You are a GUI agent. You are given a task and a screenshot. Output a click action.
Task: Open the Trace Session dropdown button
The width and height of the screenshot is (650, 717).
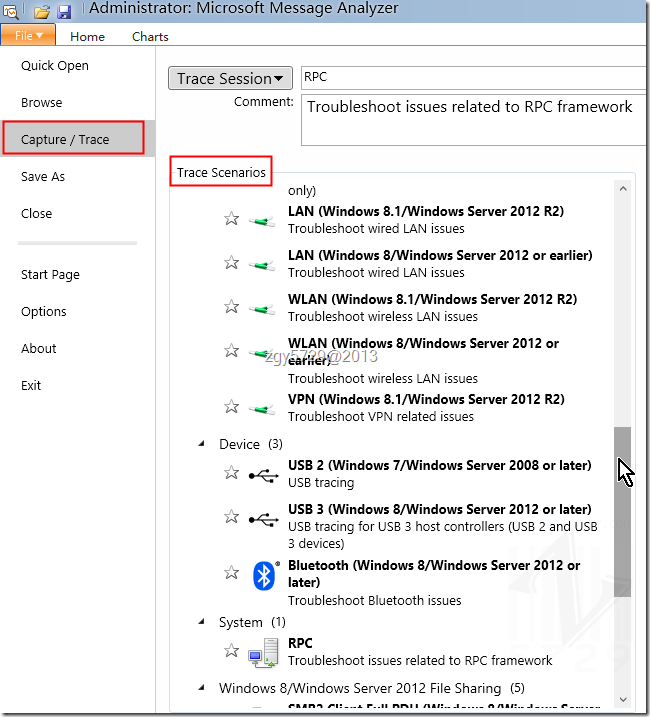(230, 78)
